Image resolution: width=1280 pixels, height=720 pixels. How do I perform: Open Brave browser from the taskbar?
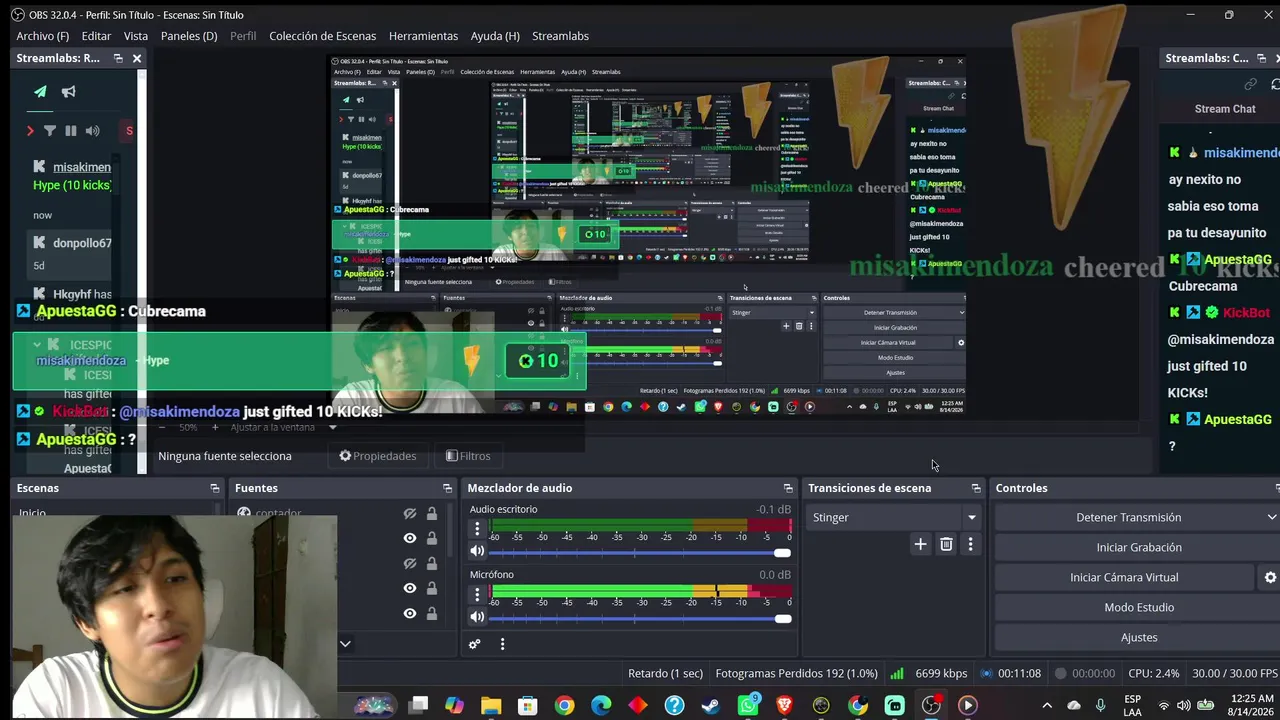click(784, 705)
